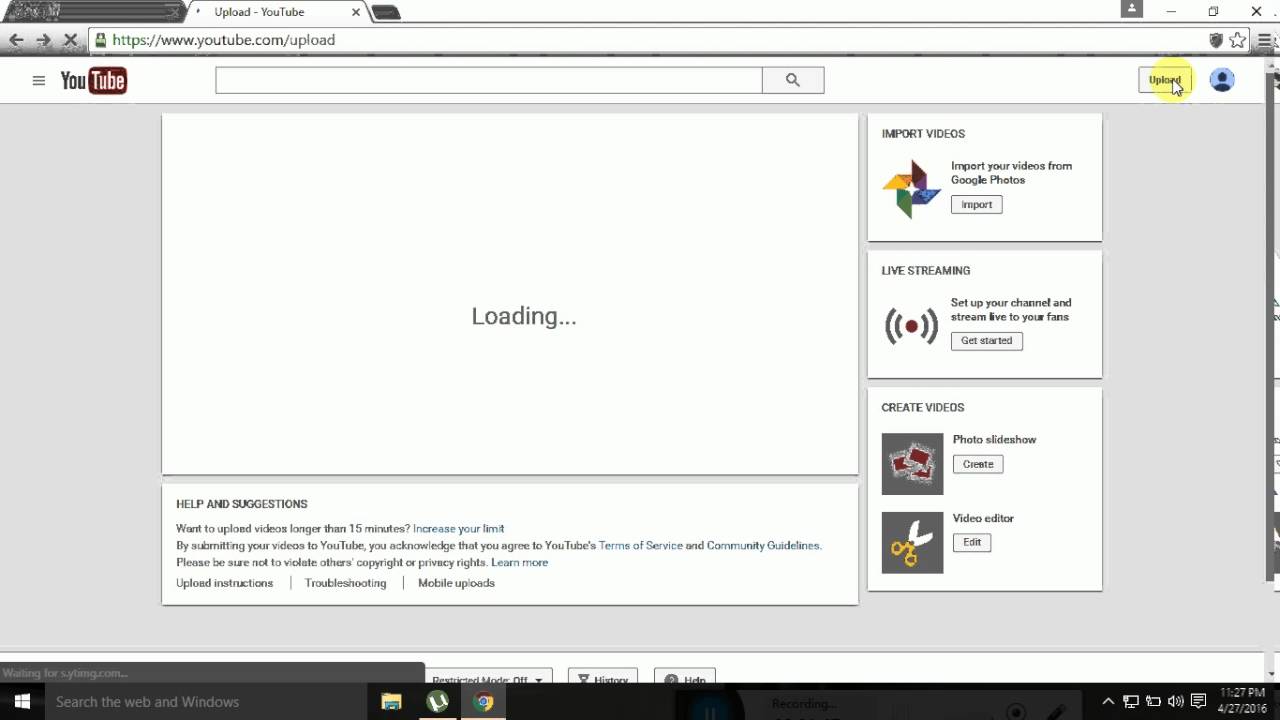Viewport: 1280px width, 720px height.
Task: Open the Terms of Service link
Action: click(641, 545)
